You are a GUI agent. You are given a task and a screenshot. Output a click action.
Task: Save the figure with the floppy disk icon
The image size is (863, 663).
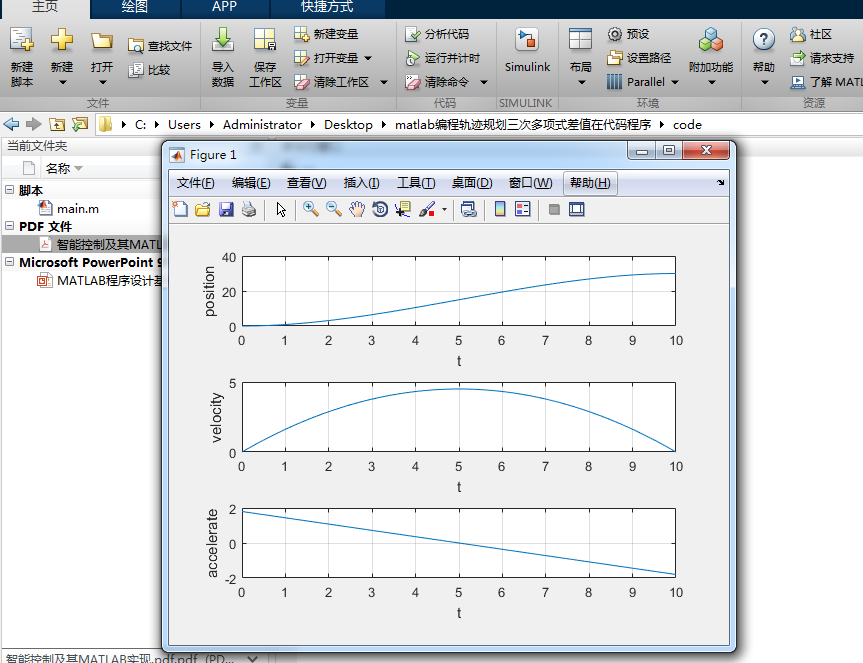pyautogui.click(x=226, y=210)
